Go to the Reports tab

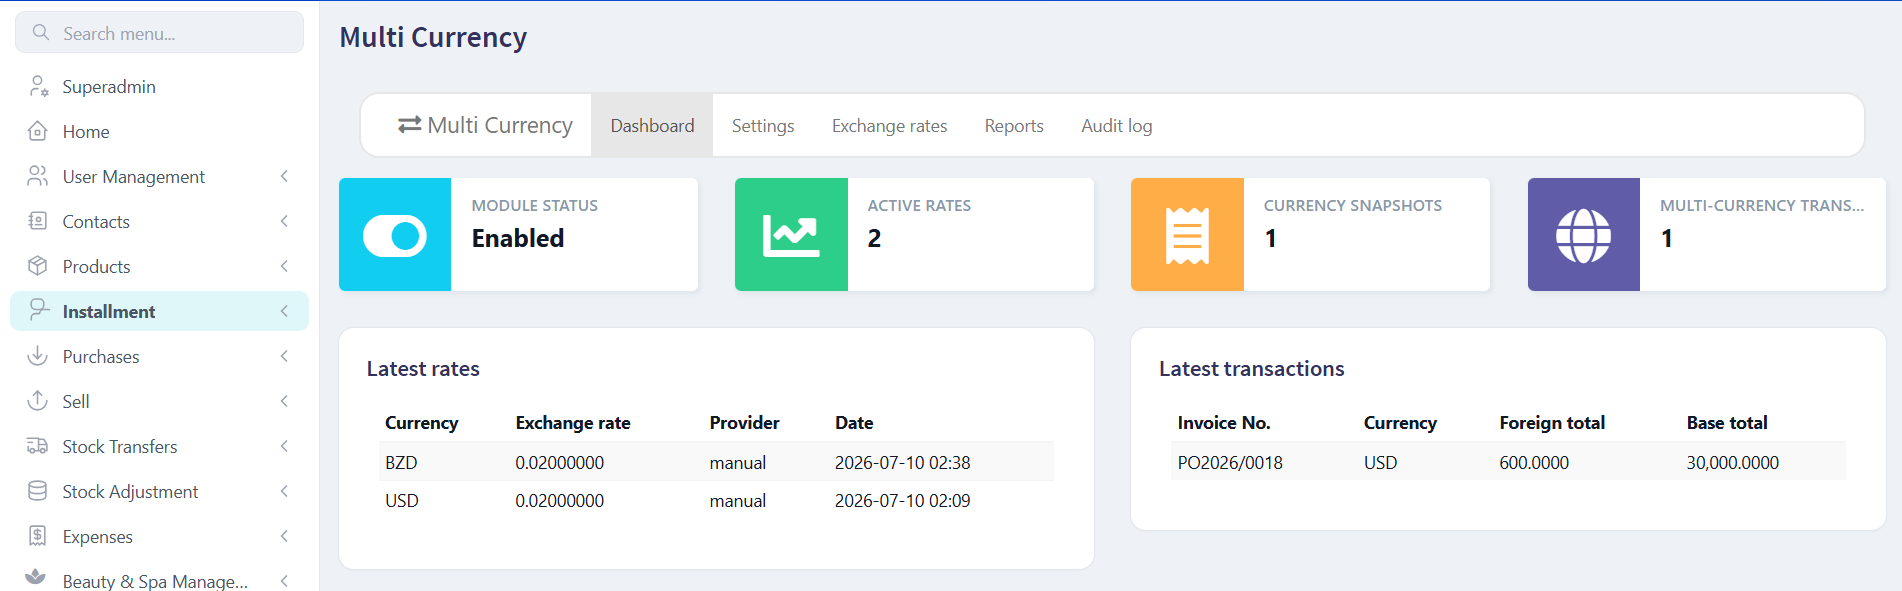click(1014, 125)
